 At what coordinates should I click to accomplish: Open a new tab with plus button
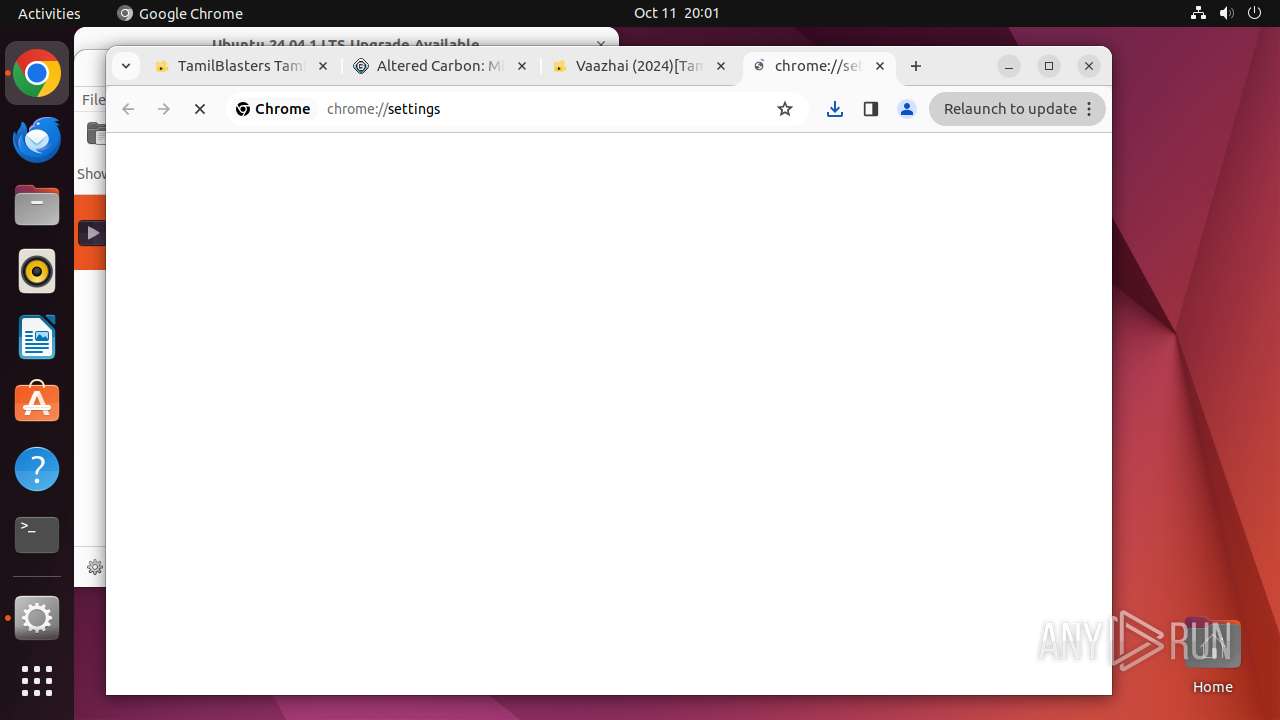tap(916, 66)
